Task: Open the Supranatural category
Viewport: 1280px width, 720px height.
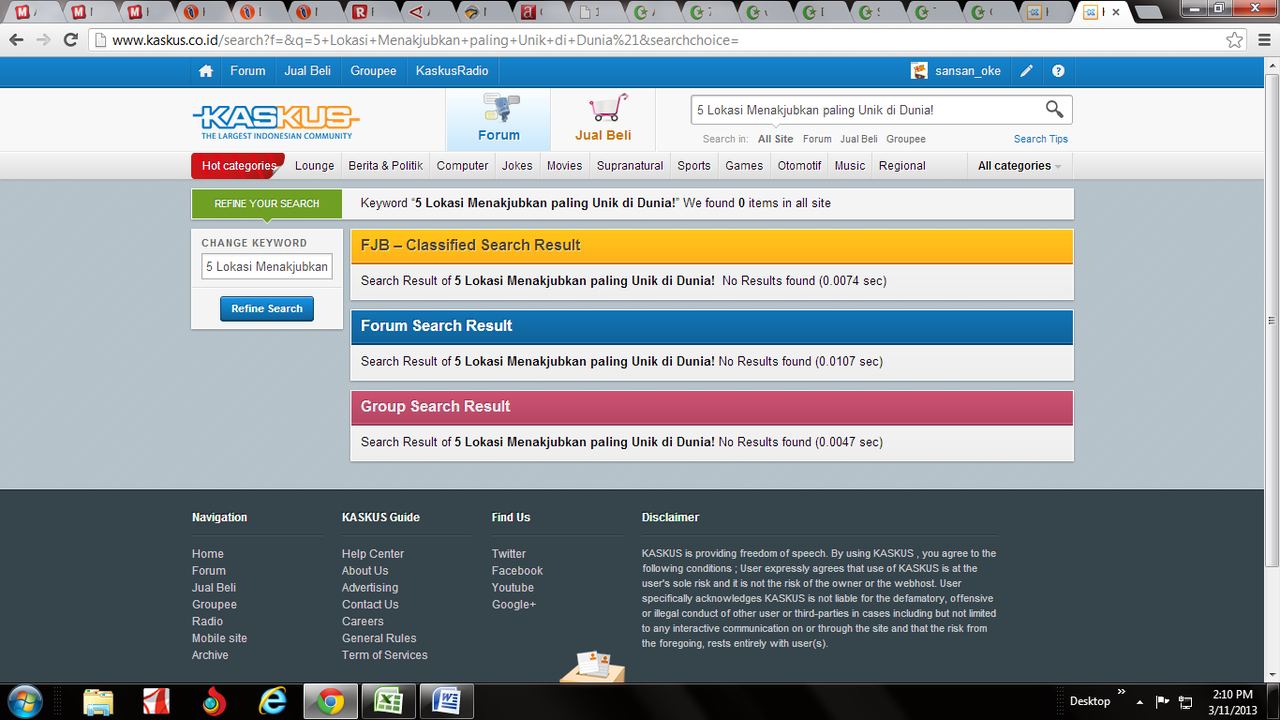Action: point(630,166)
